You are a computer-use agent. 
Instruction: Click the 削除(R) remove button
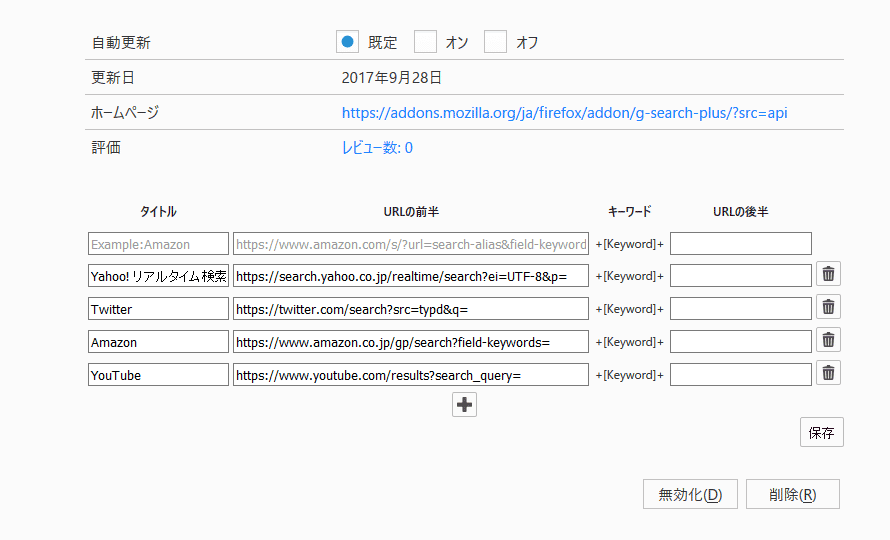pos(792,495)
